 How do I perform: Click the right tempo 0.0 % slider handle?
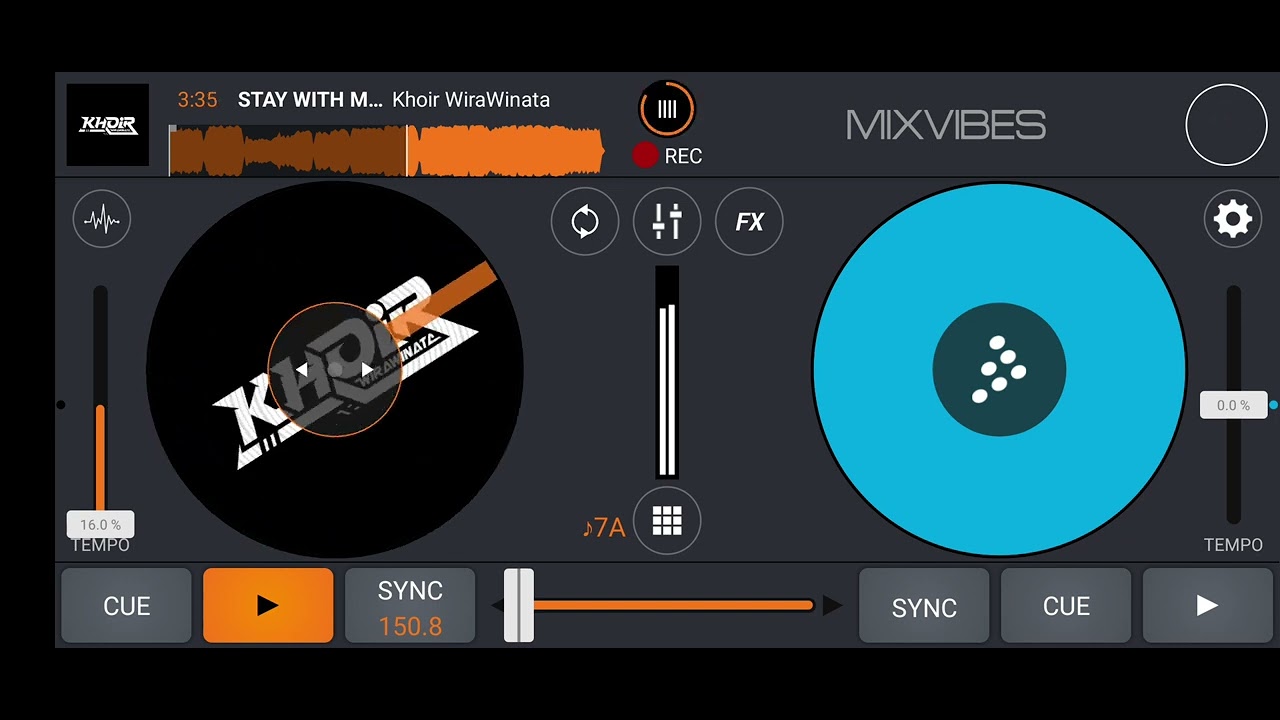[x=1233, y=405]
